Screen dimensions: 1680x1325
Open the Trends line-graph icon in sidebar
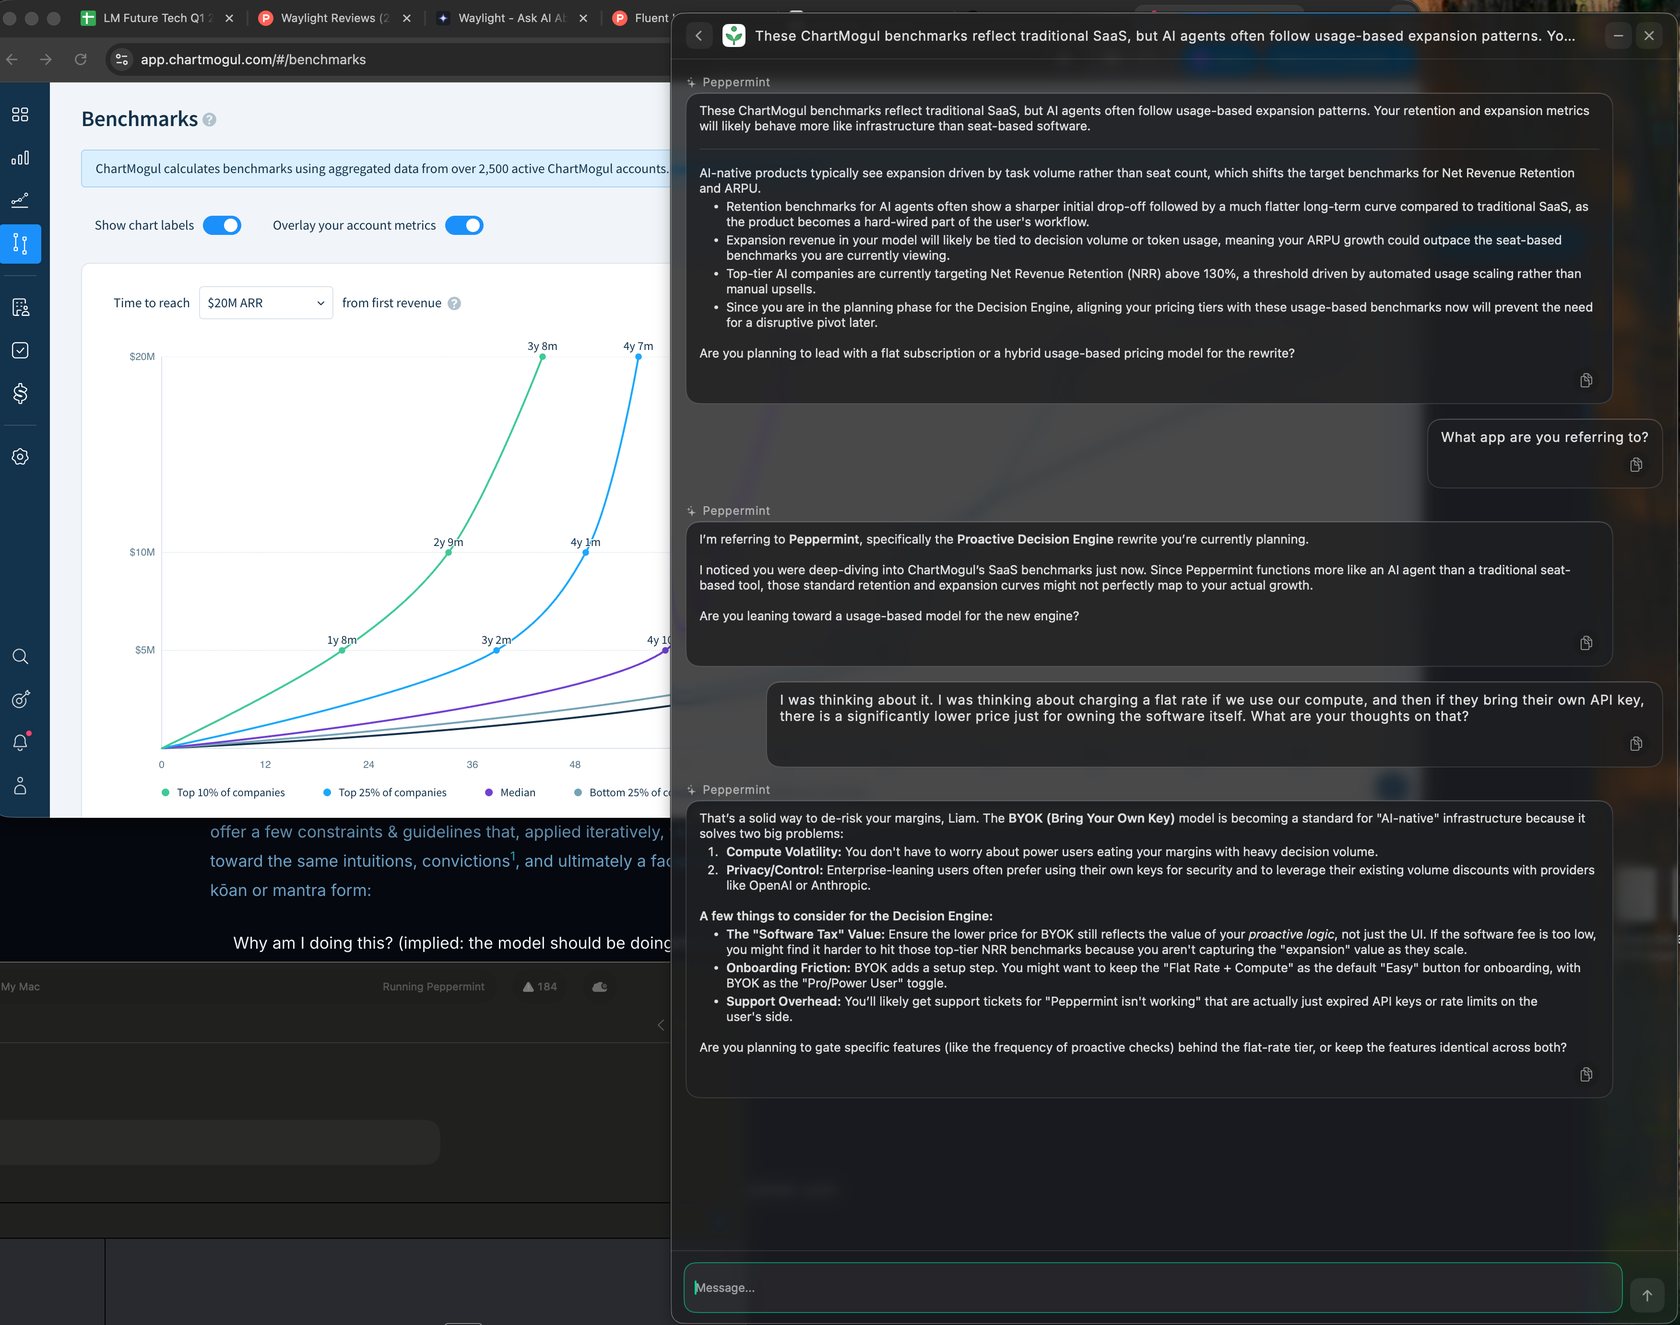point(20,199)
